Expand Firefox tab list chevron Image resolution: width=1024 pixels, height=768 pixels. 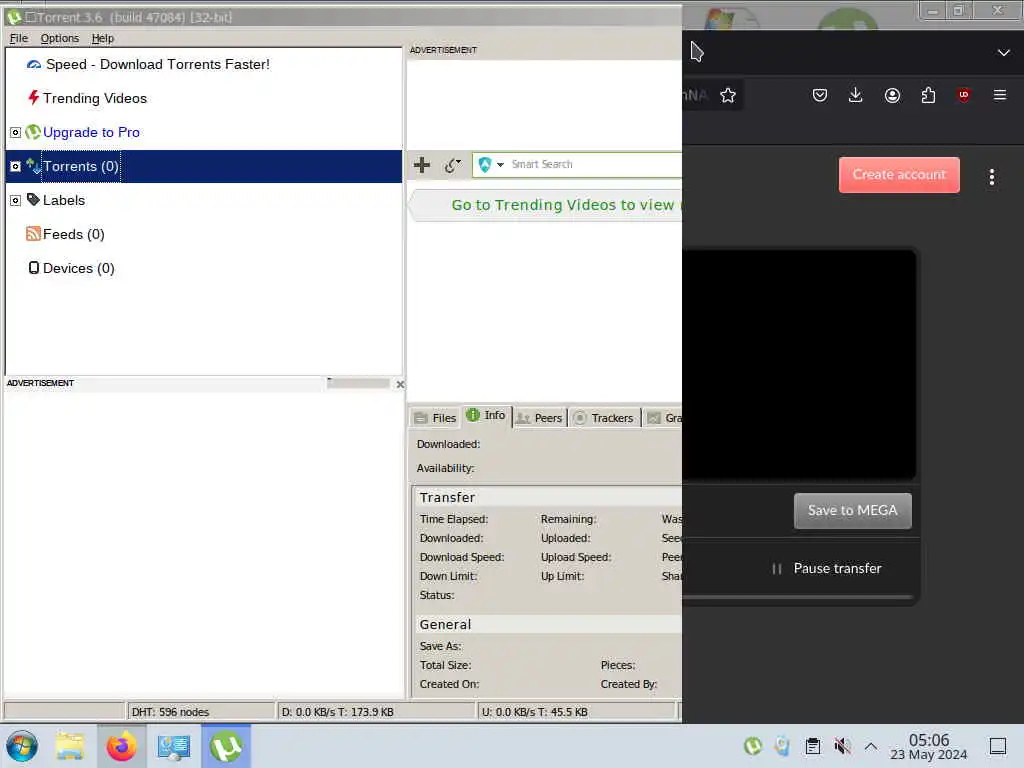1004,52
